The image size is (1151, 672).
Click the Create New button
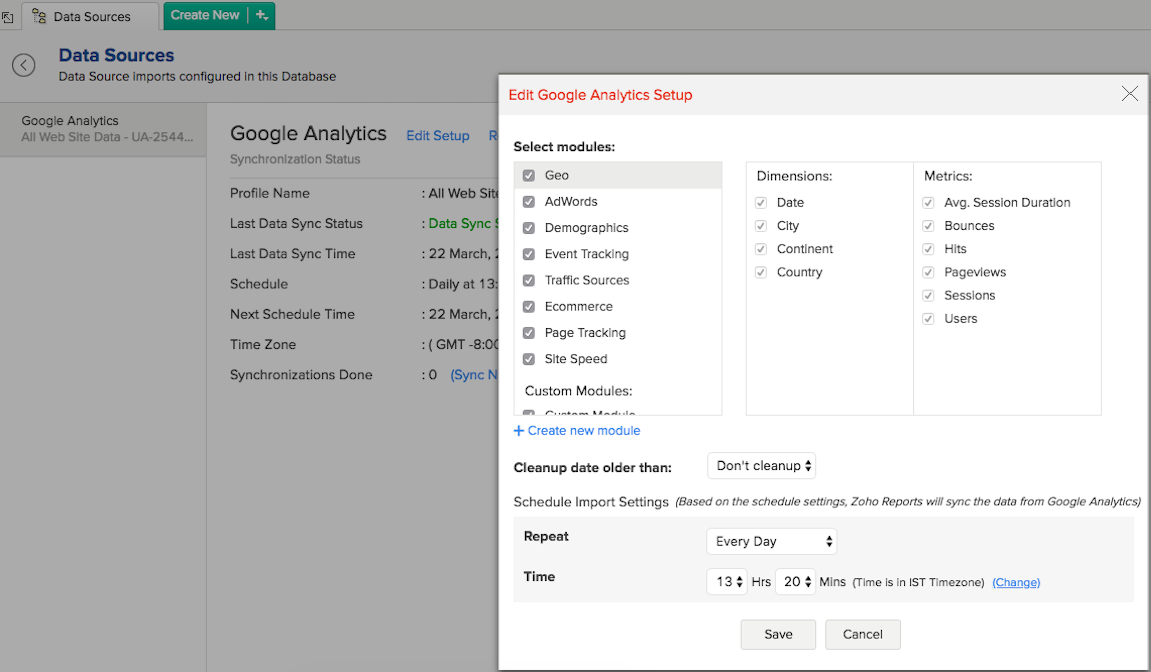[205, 16]
